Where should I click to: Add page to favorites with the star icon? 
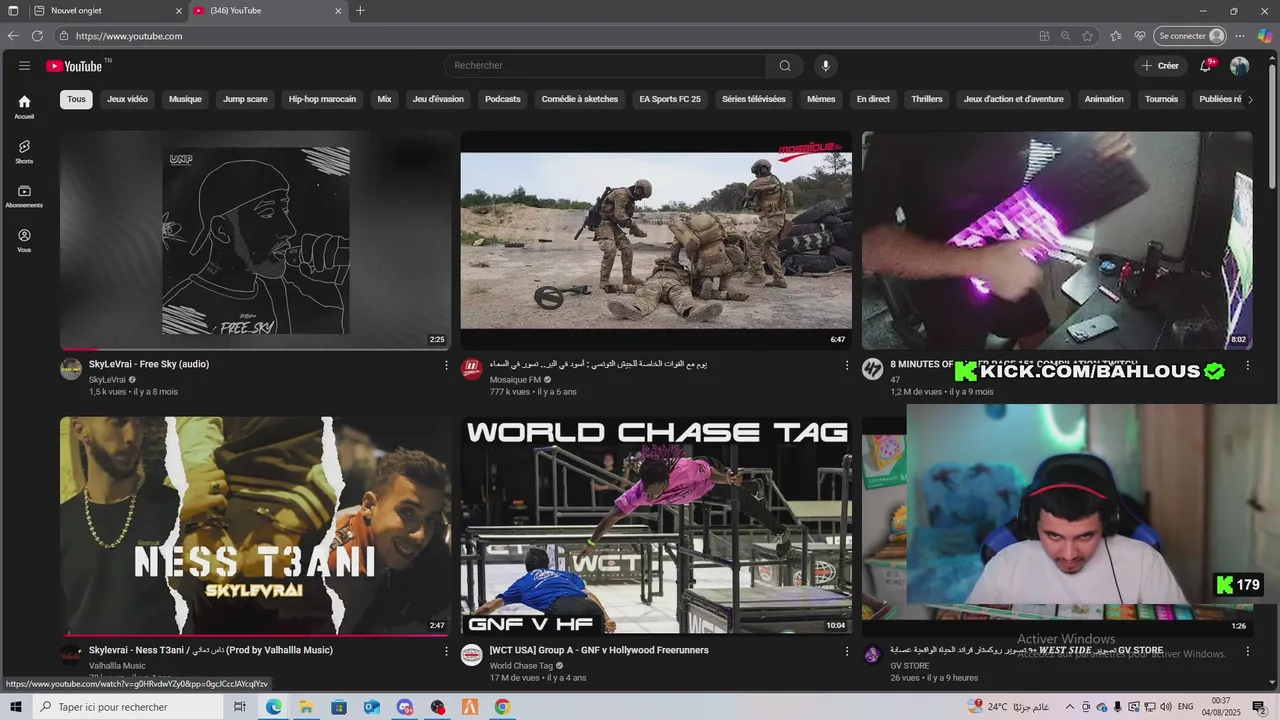point(1088,36)
